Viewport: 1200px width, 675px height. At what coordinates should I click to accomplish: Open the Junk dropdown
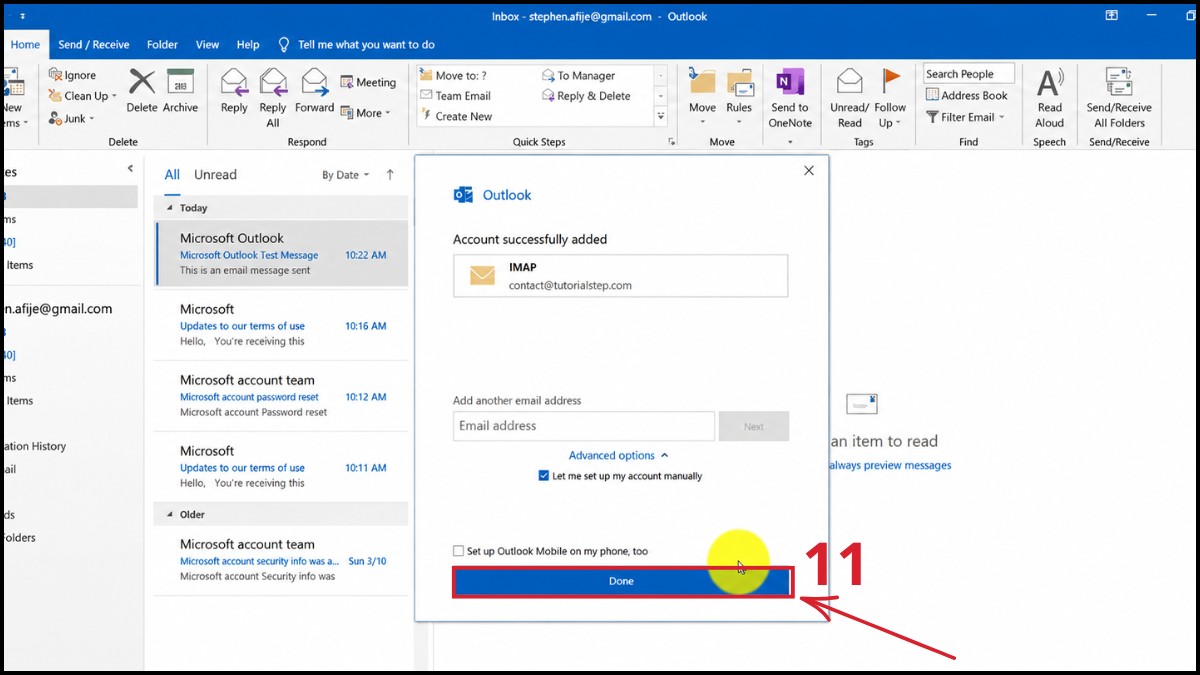pyautogui.click(x=71, y=118)
